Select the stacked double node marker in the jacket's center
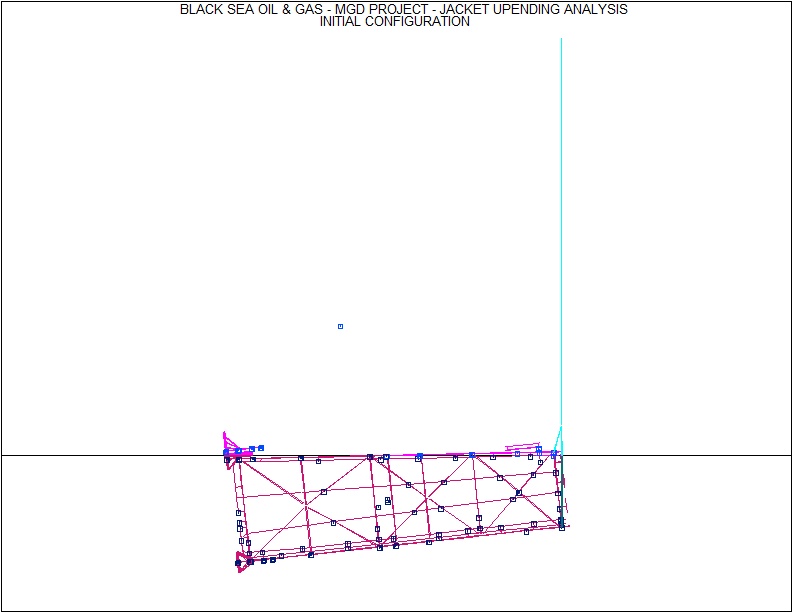This screenshot has width=792, height=612. [x=388, y=501]
